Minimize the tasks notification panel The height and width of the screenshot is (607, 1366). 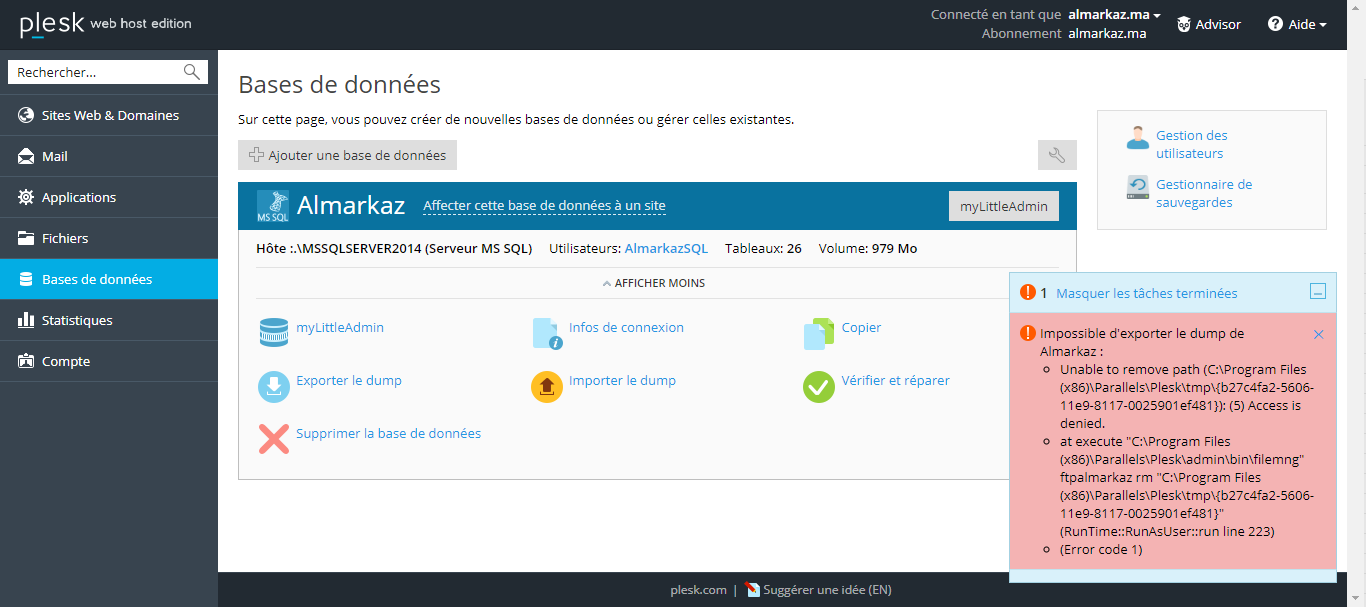pos(1318,292)
